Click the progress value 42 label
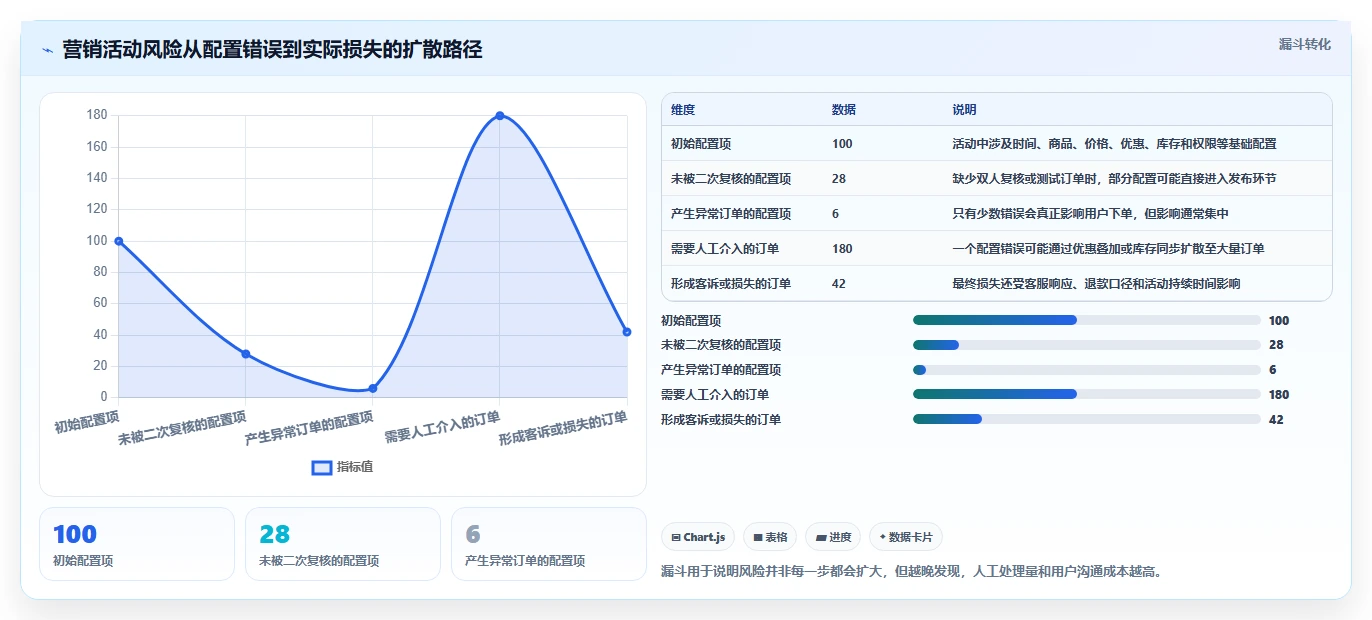The image size is (1372, 620). pyautogui.click(x=1276, y=420)
